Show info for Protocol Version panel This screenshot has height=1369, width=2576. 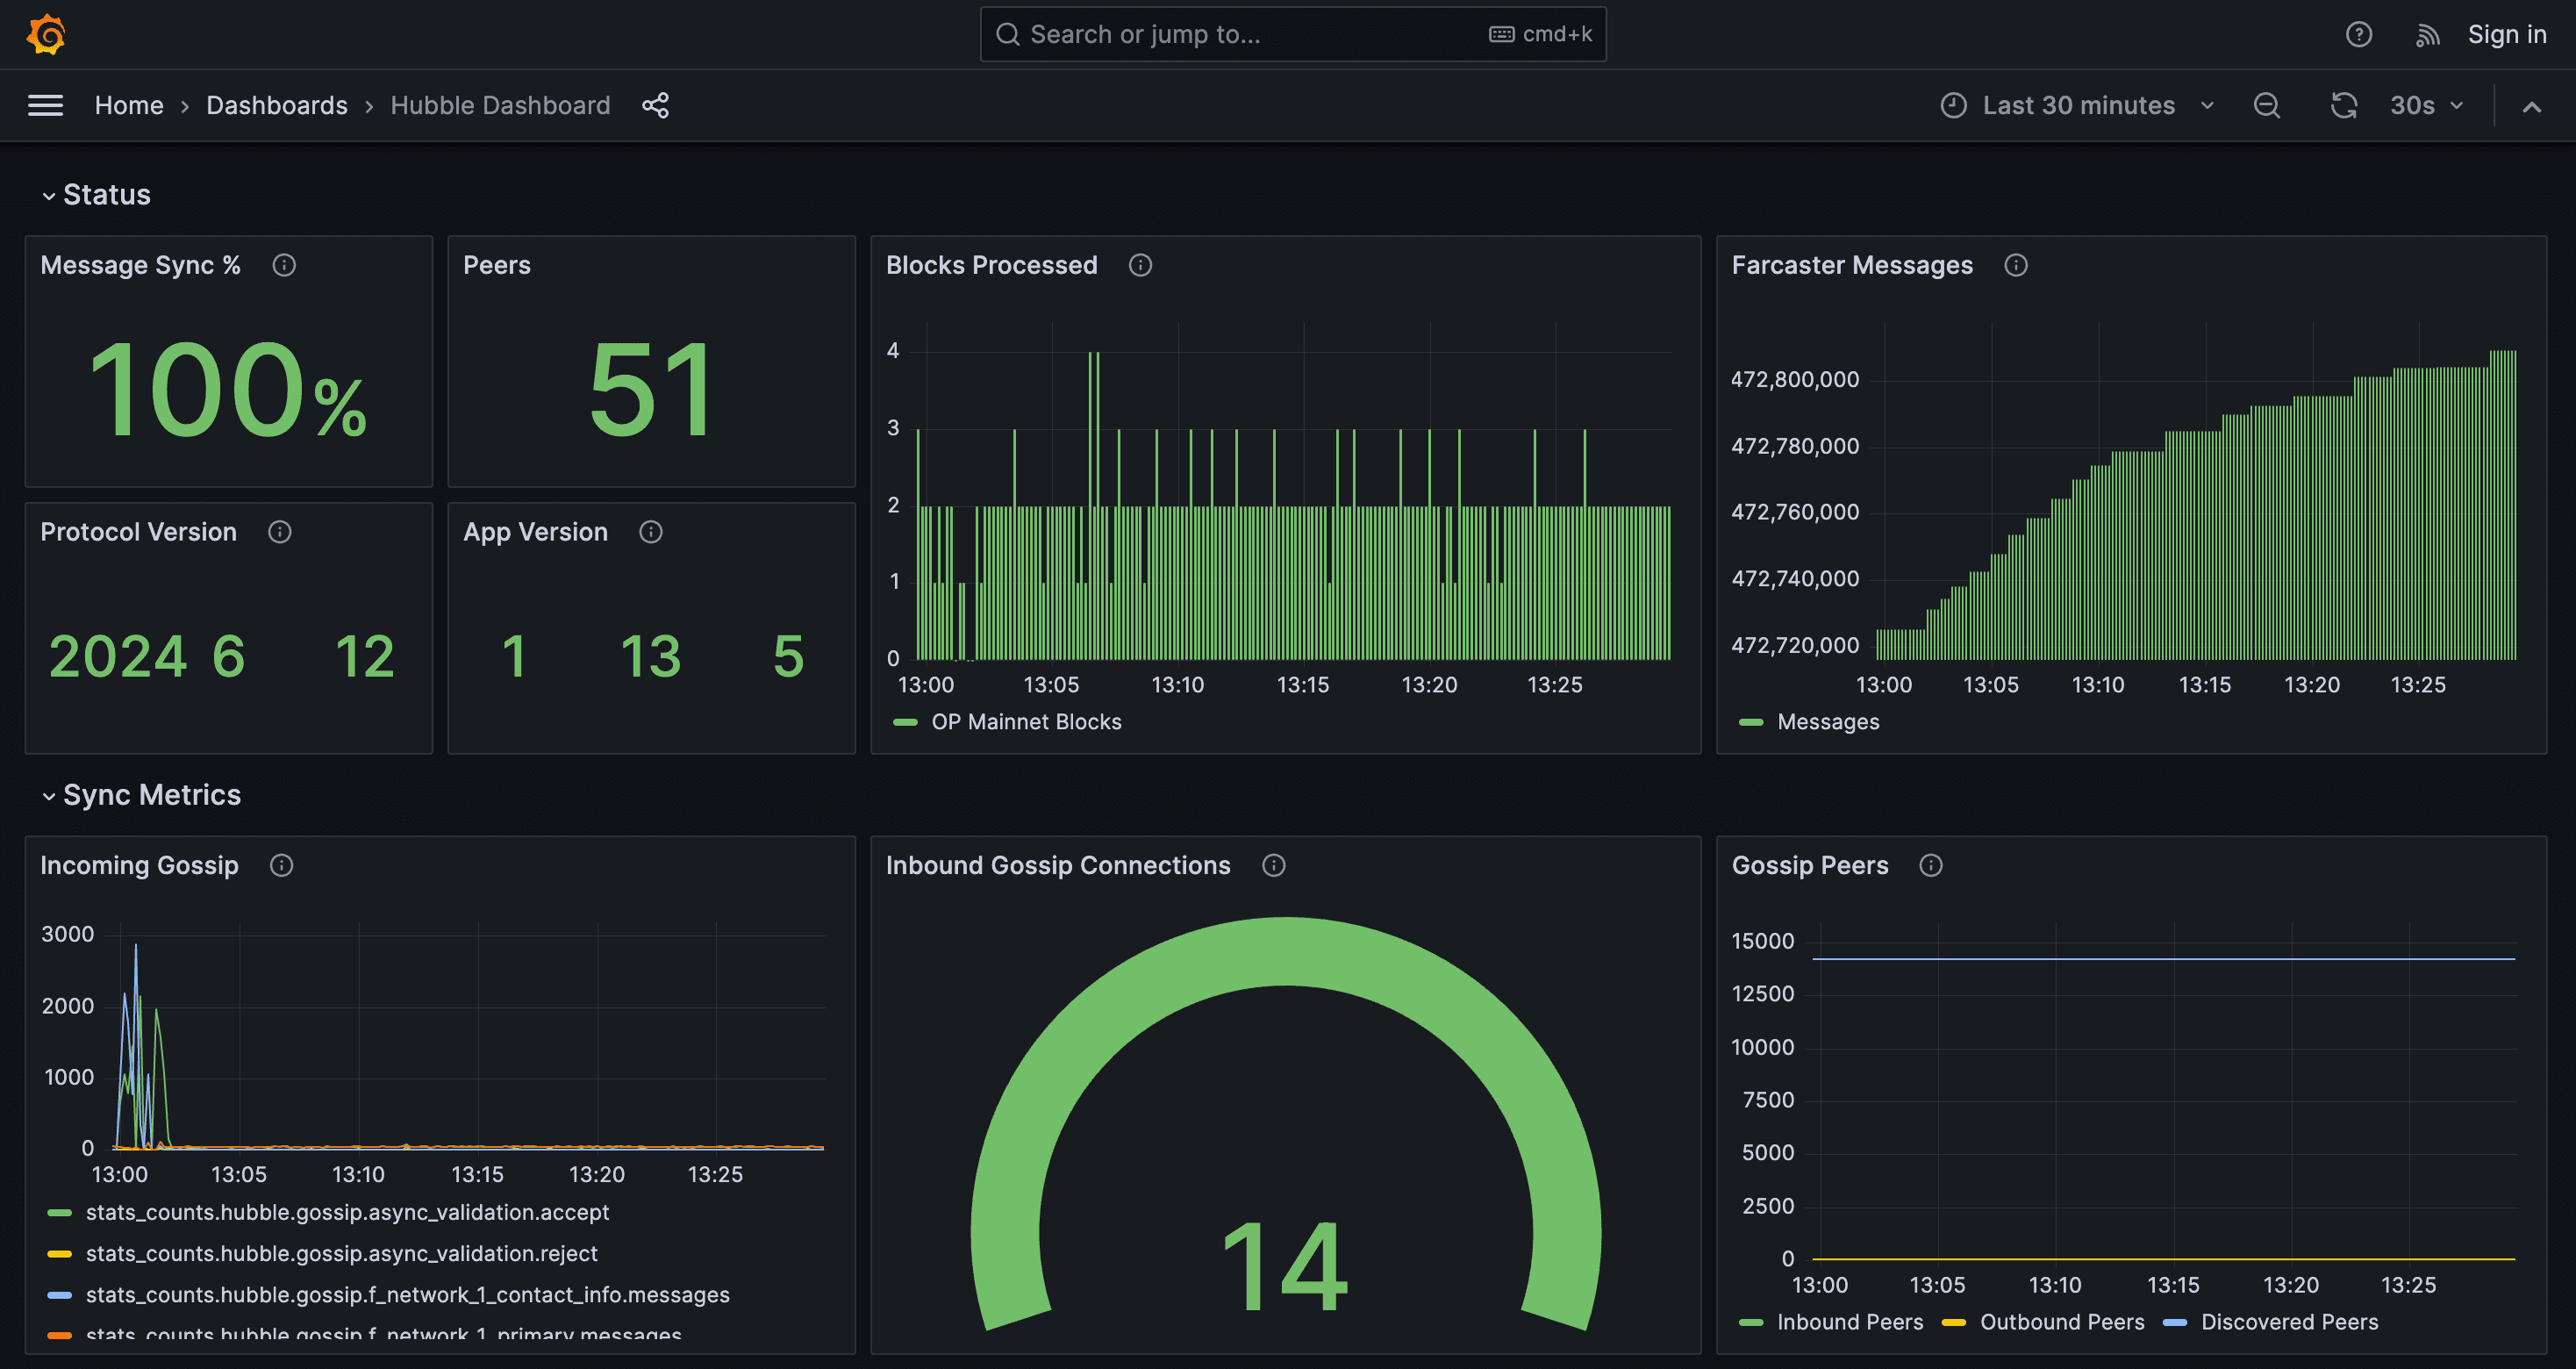tap(280, 532)
